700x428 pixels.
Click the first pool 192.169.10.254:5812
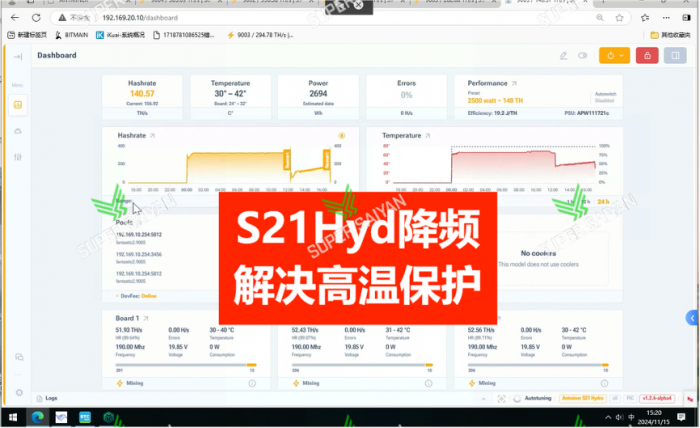(x=139, y=235)
